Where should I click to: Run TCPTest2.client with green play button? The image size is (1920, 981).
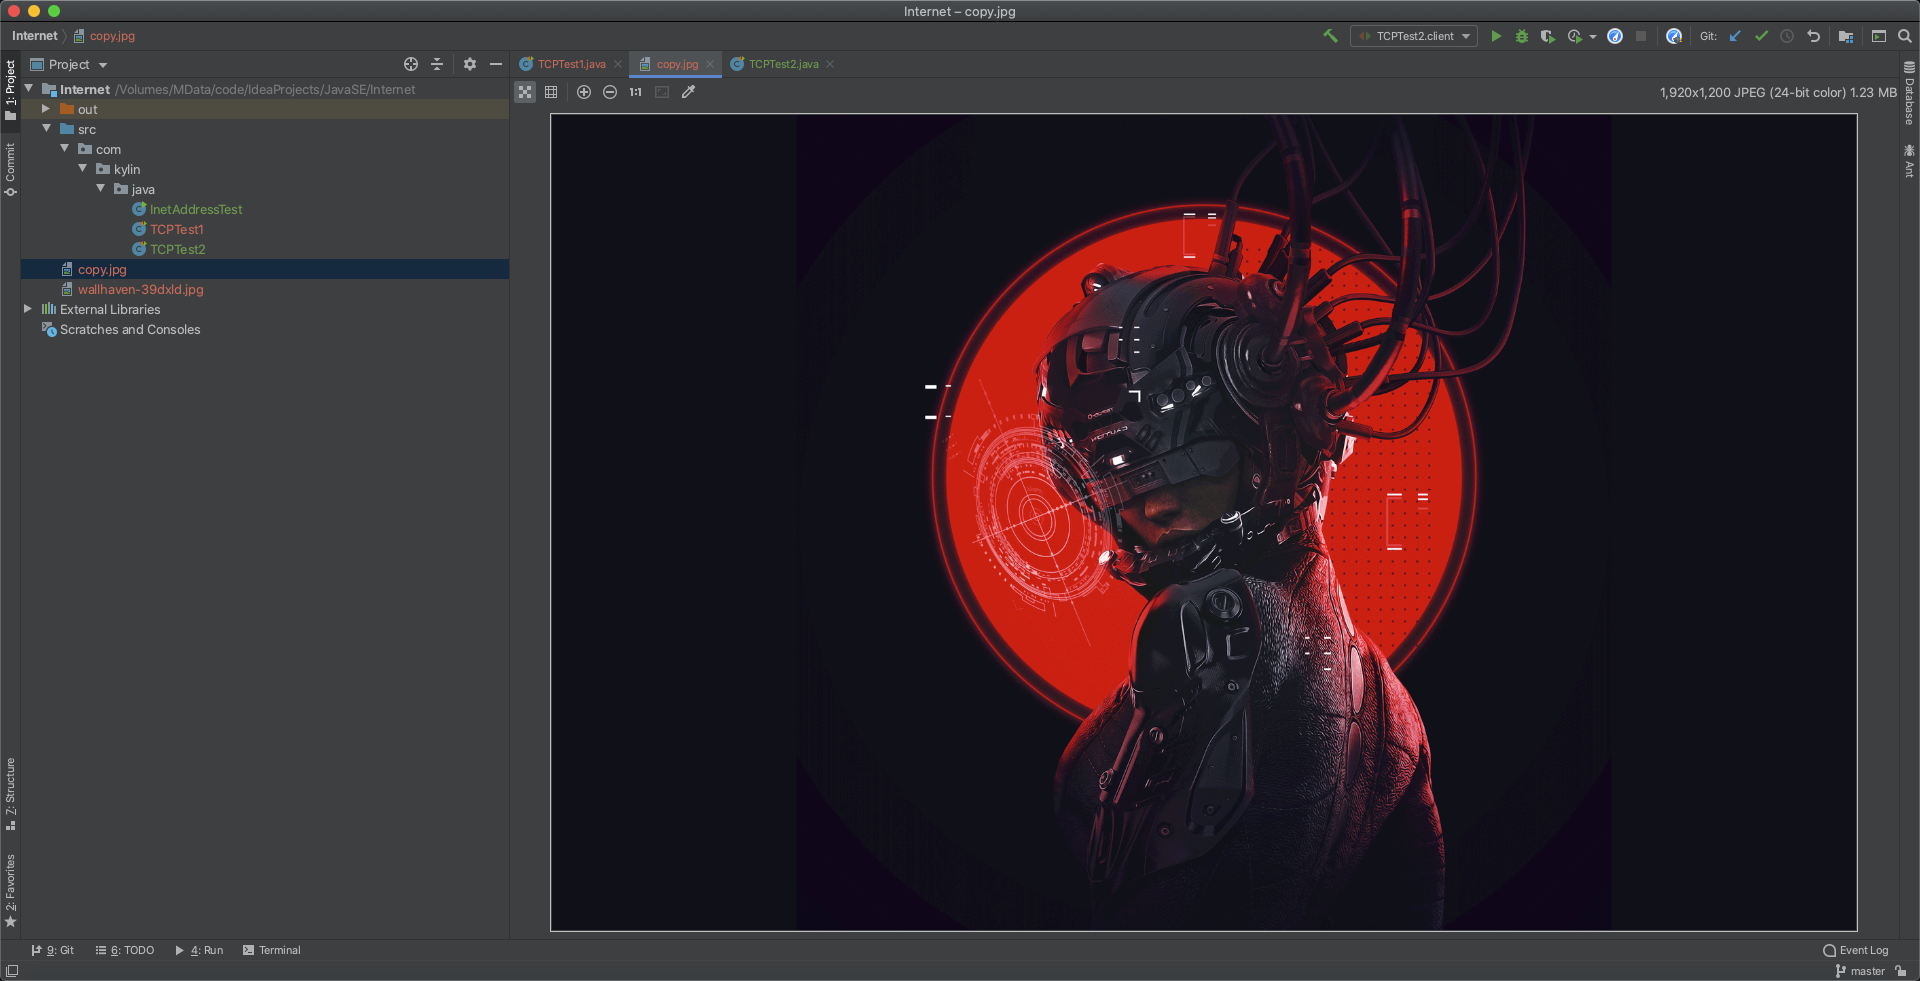tap(1496, 36)
